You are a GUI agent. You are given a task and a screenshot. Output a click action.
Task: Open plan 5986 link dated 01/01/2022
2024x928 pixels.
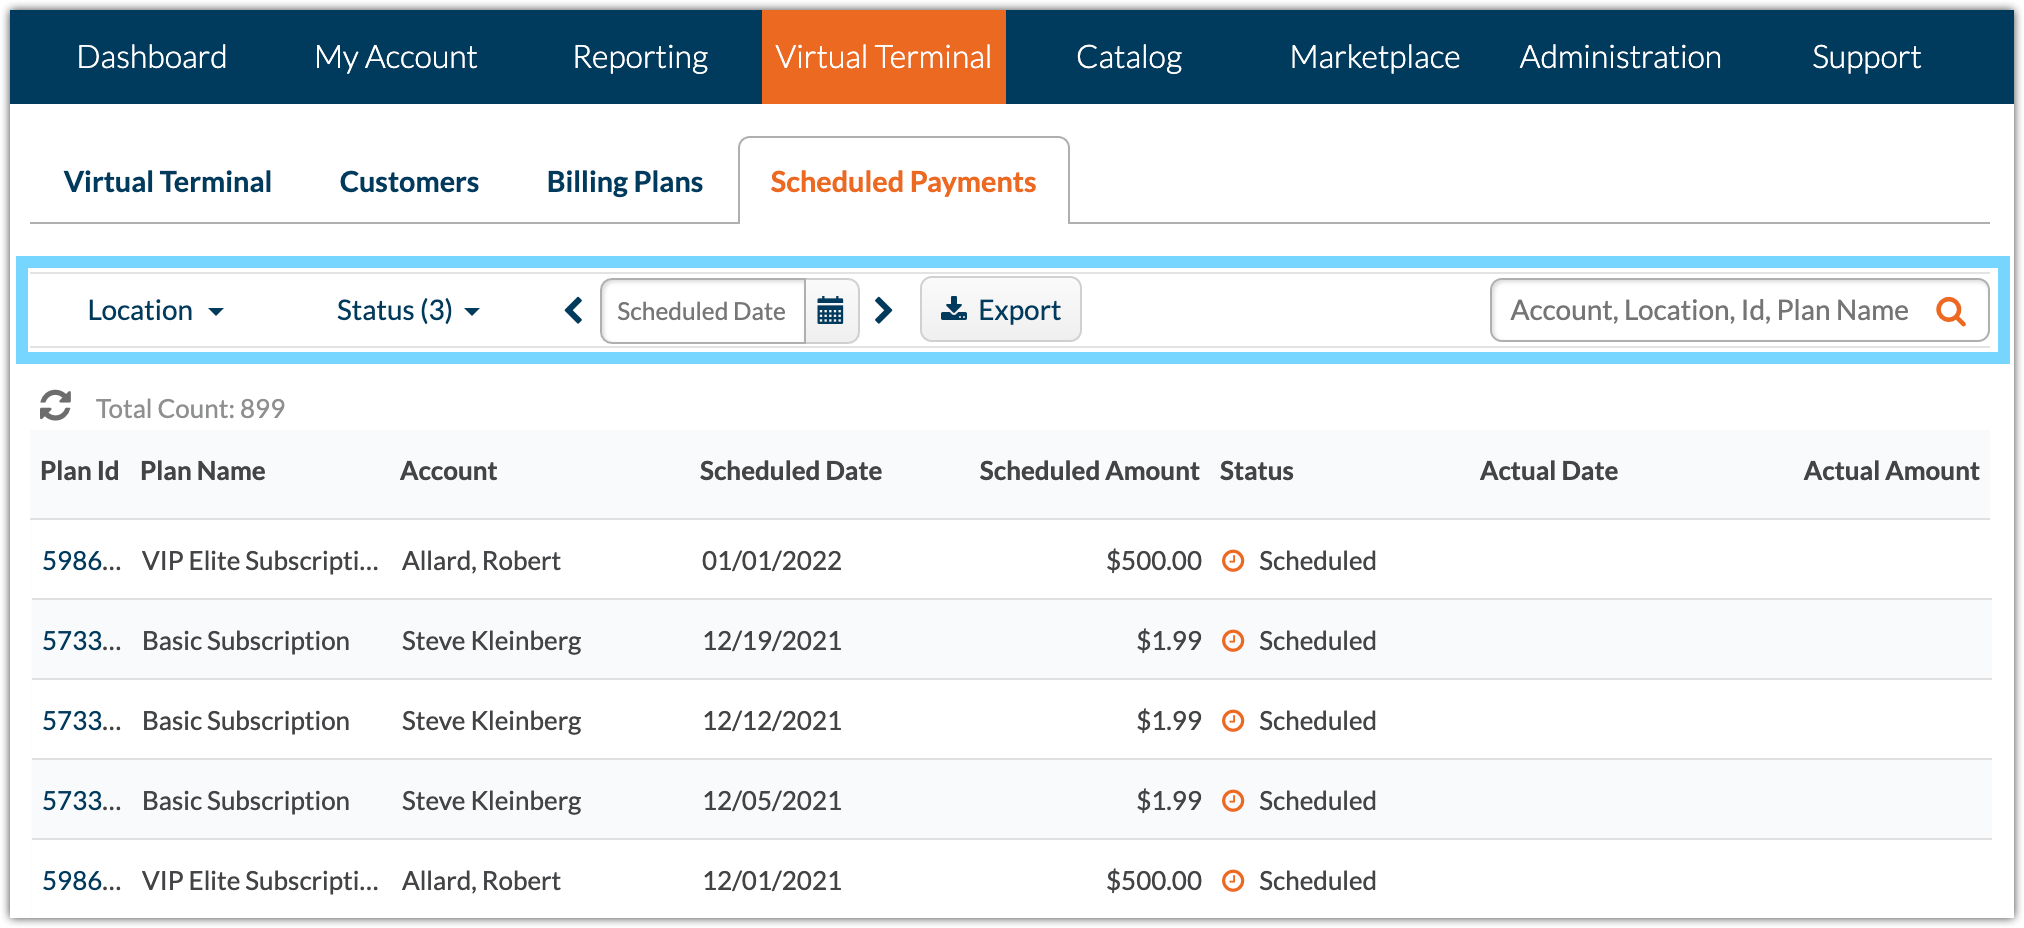(81, 561)
